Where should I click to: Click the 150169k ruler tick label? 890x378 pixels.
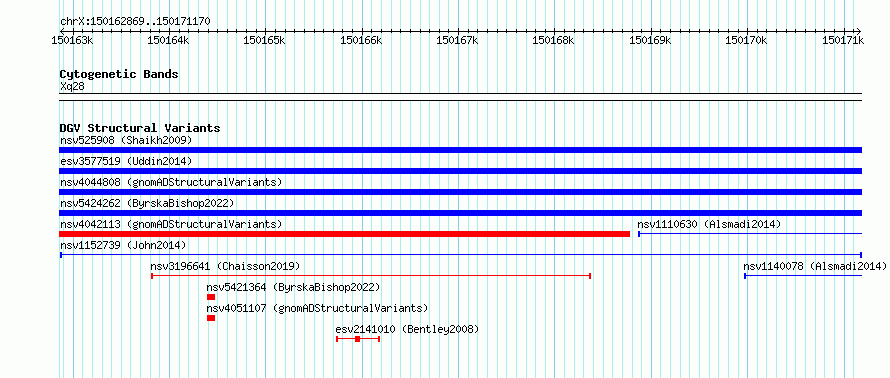pyautogui.click(x=650, y=40)
